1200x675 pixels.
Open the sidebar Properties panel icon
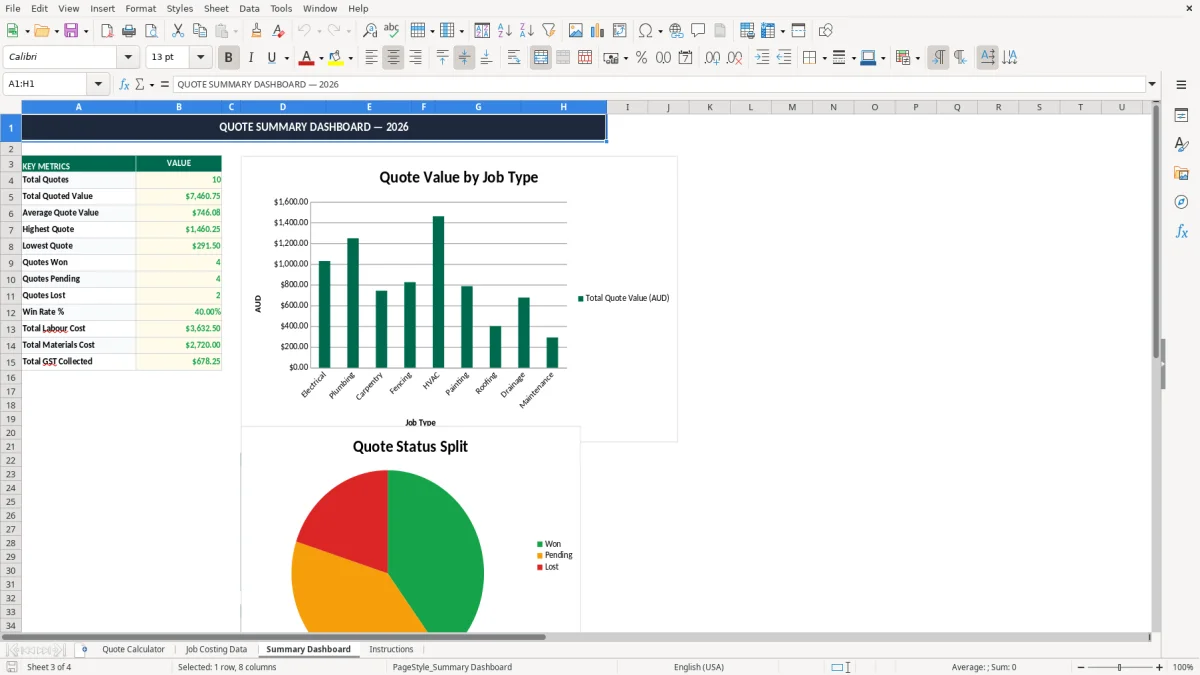click(1181, 116)
